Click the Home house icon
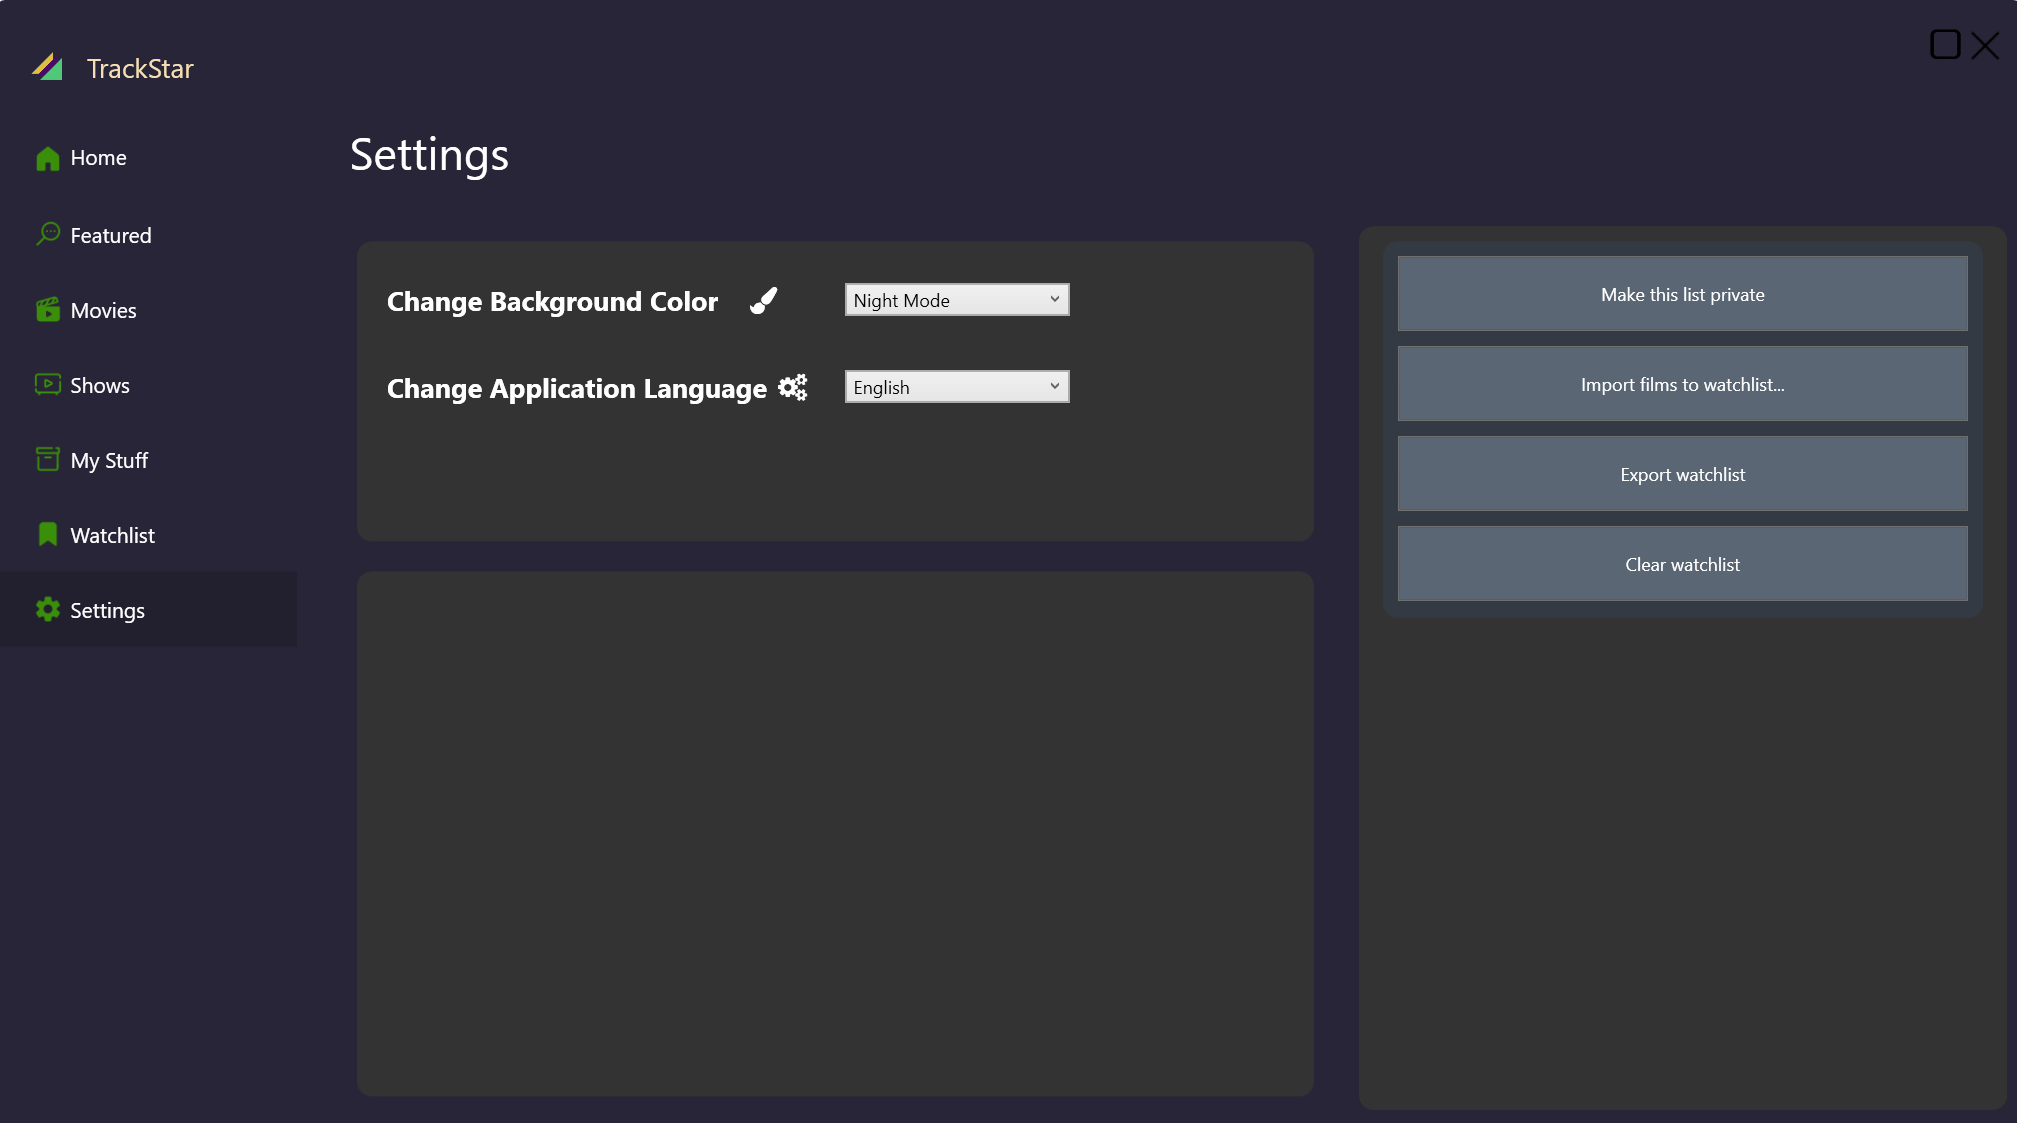 click(x=47, y=159)
